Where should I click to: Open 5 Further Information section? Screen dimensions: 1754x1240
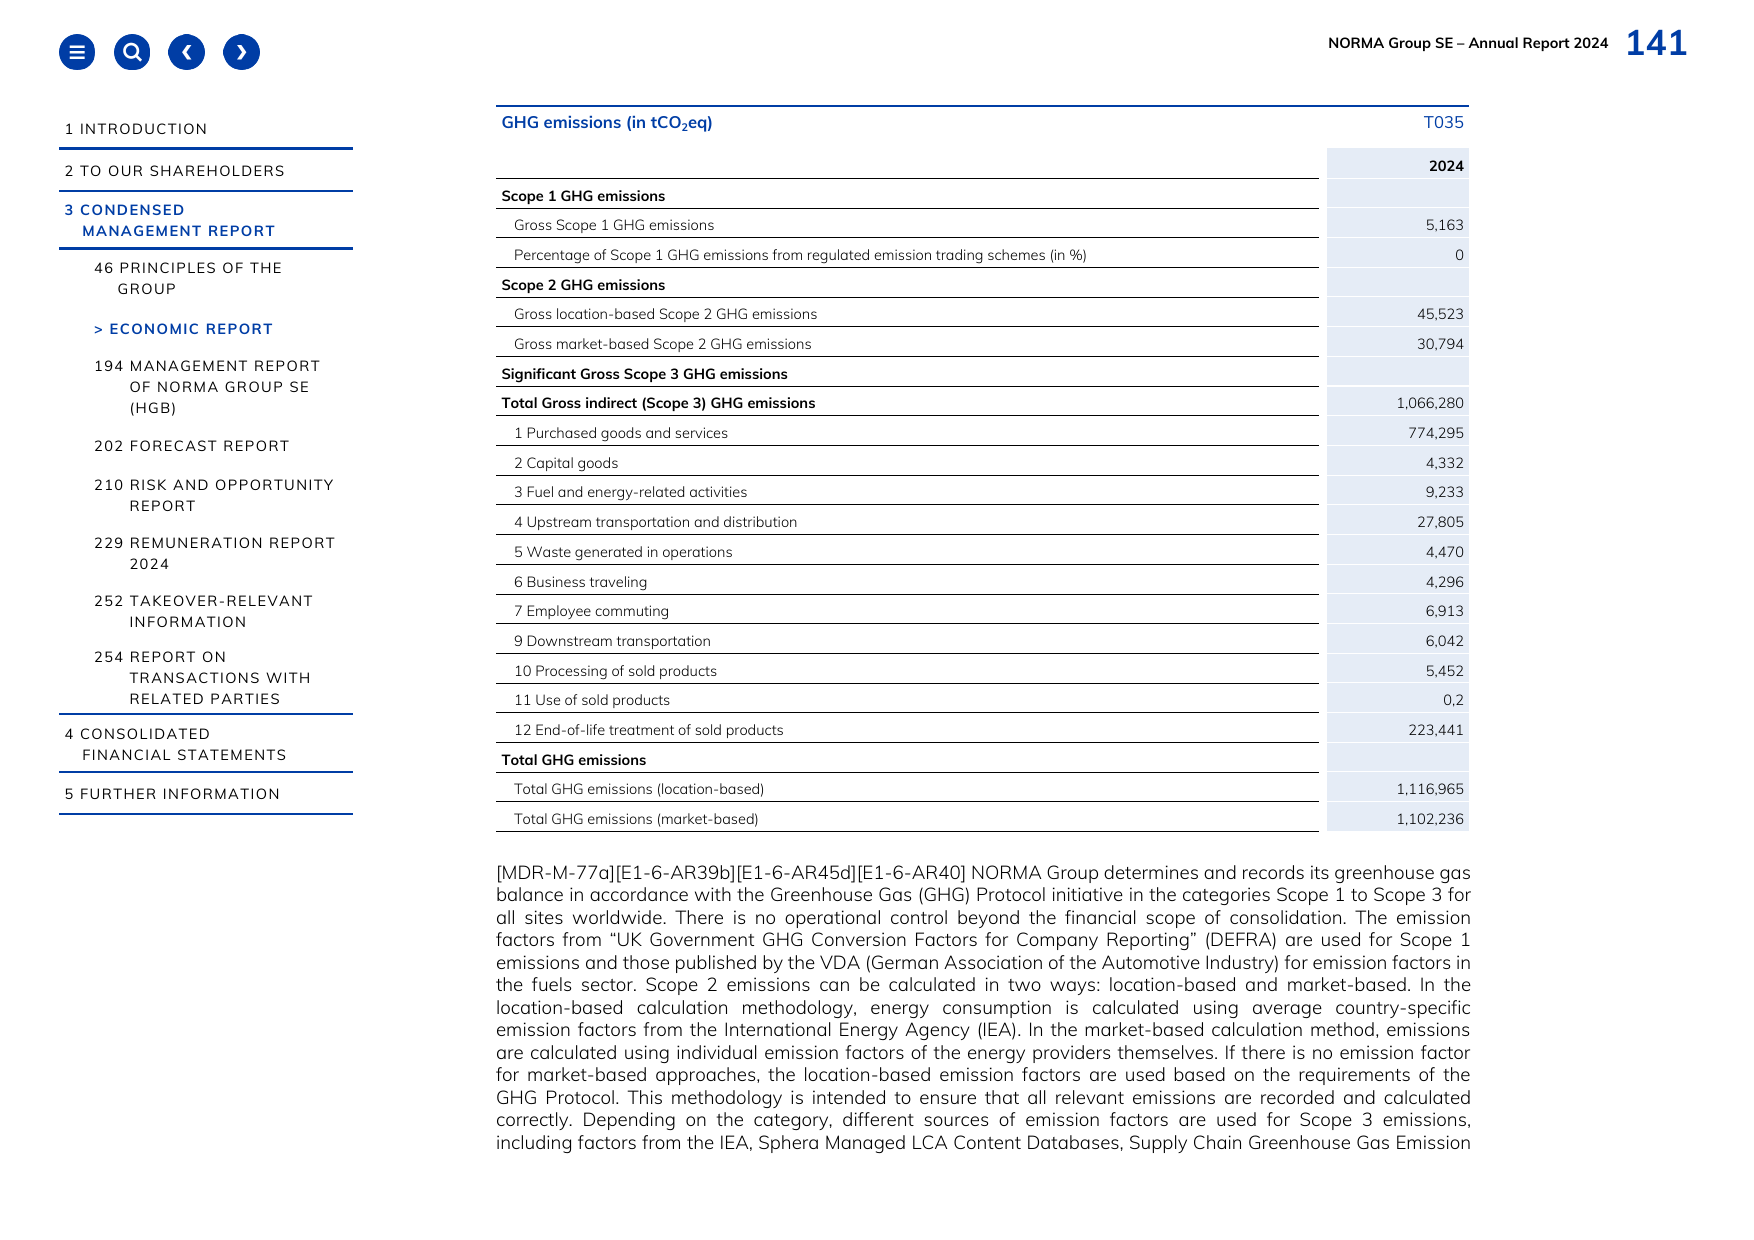click(x=172, y=794)
